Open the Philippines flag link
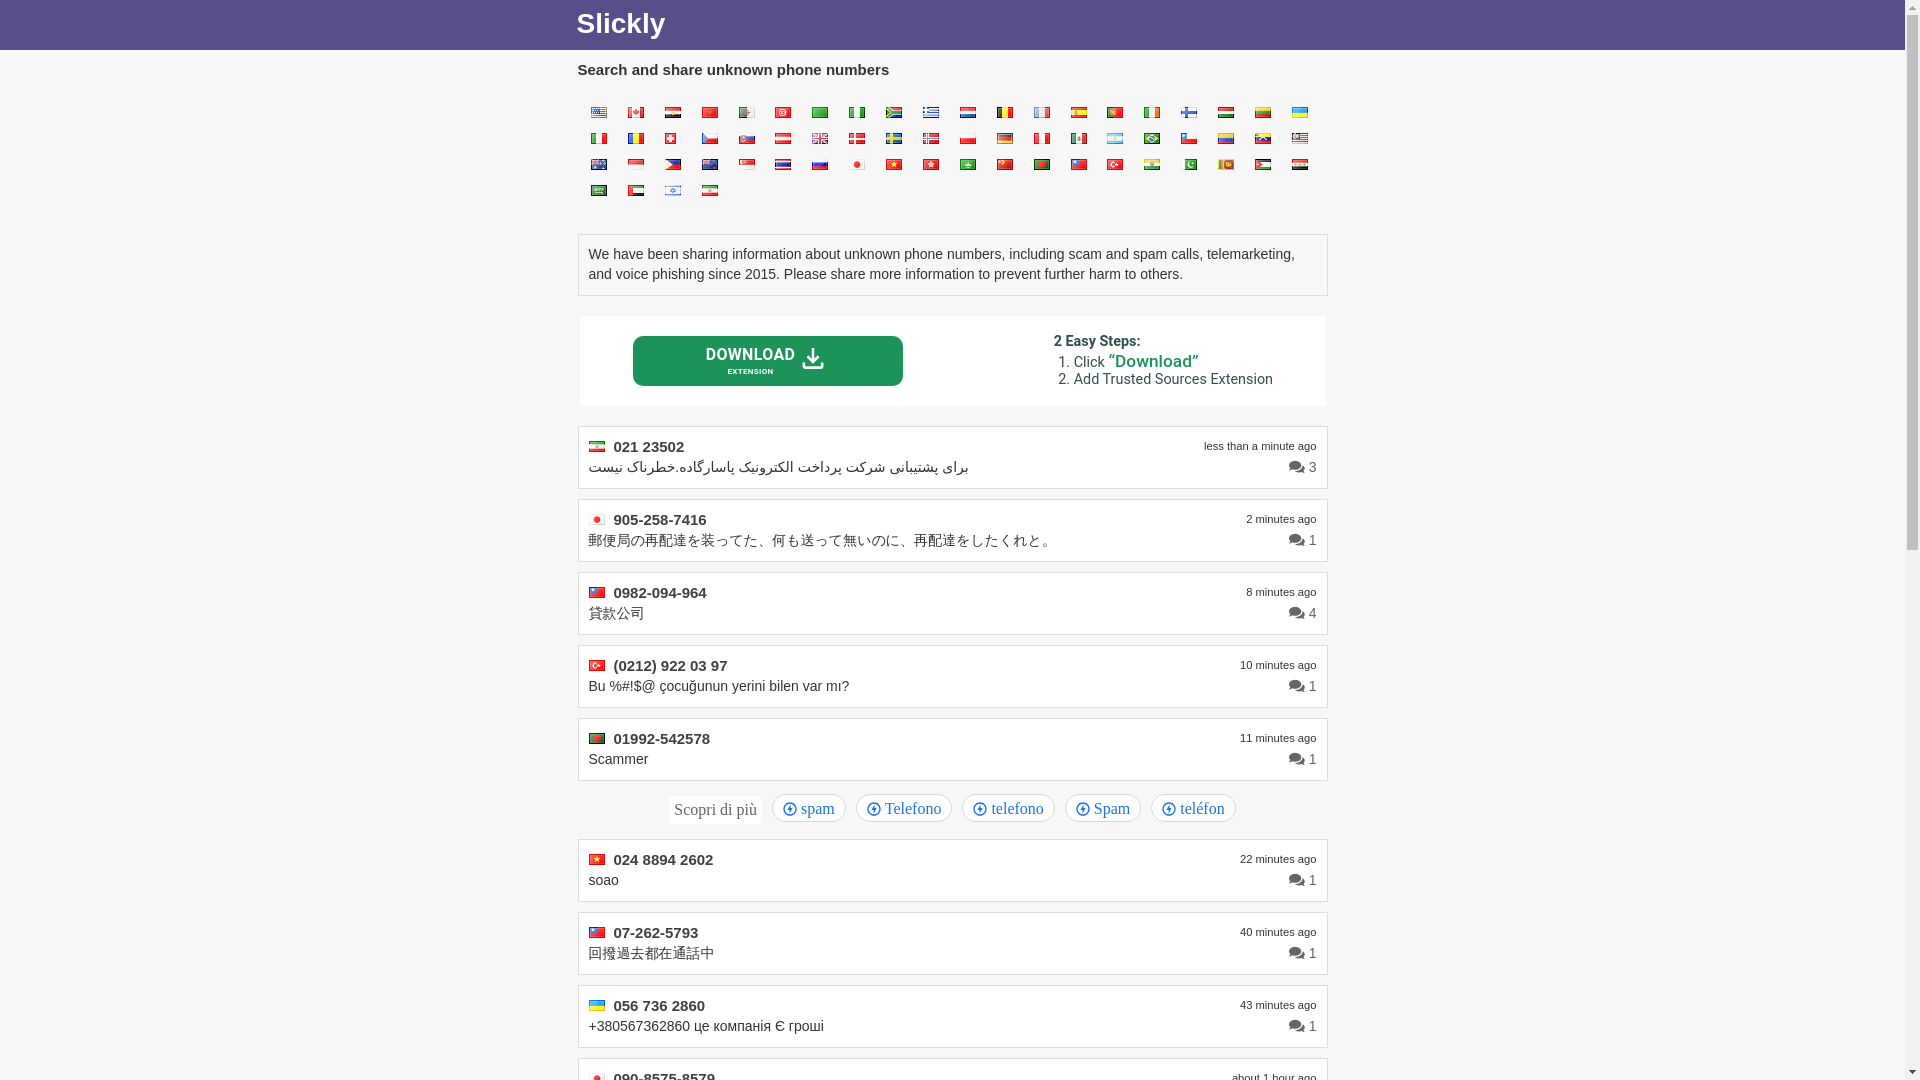Screen dimensions: 1920x1080 tap(672, 164)
